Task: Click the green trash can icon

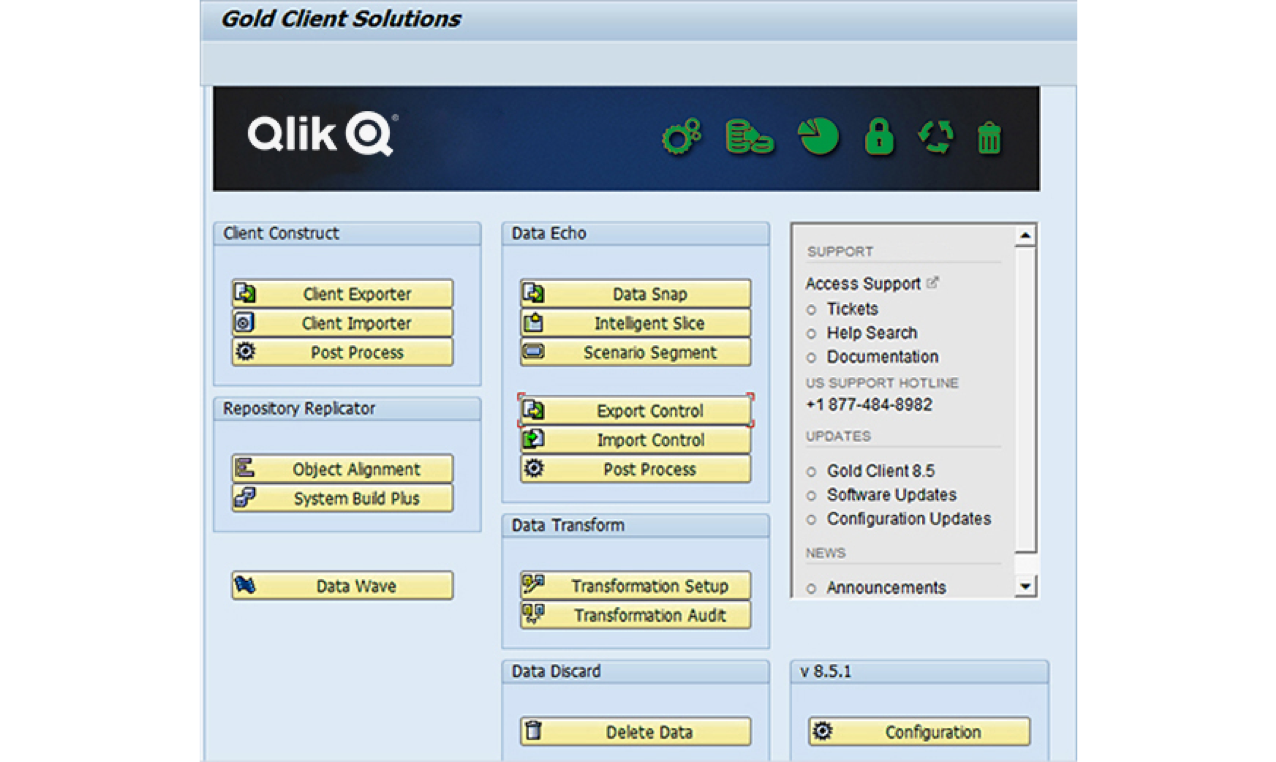Action: (x=989, y=137)
